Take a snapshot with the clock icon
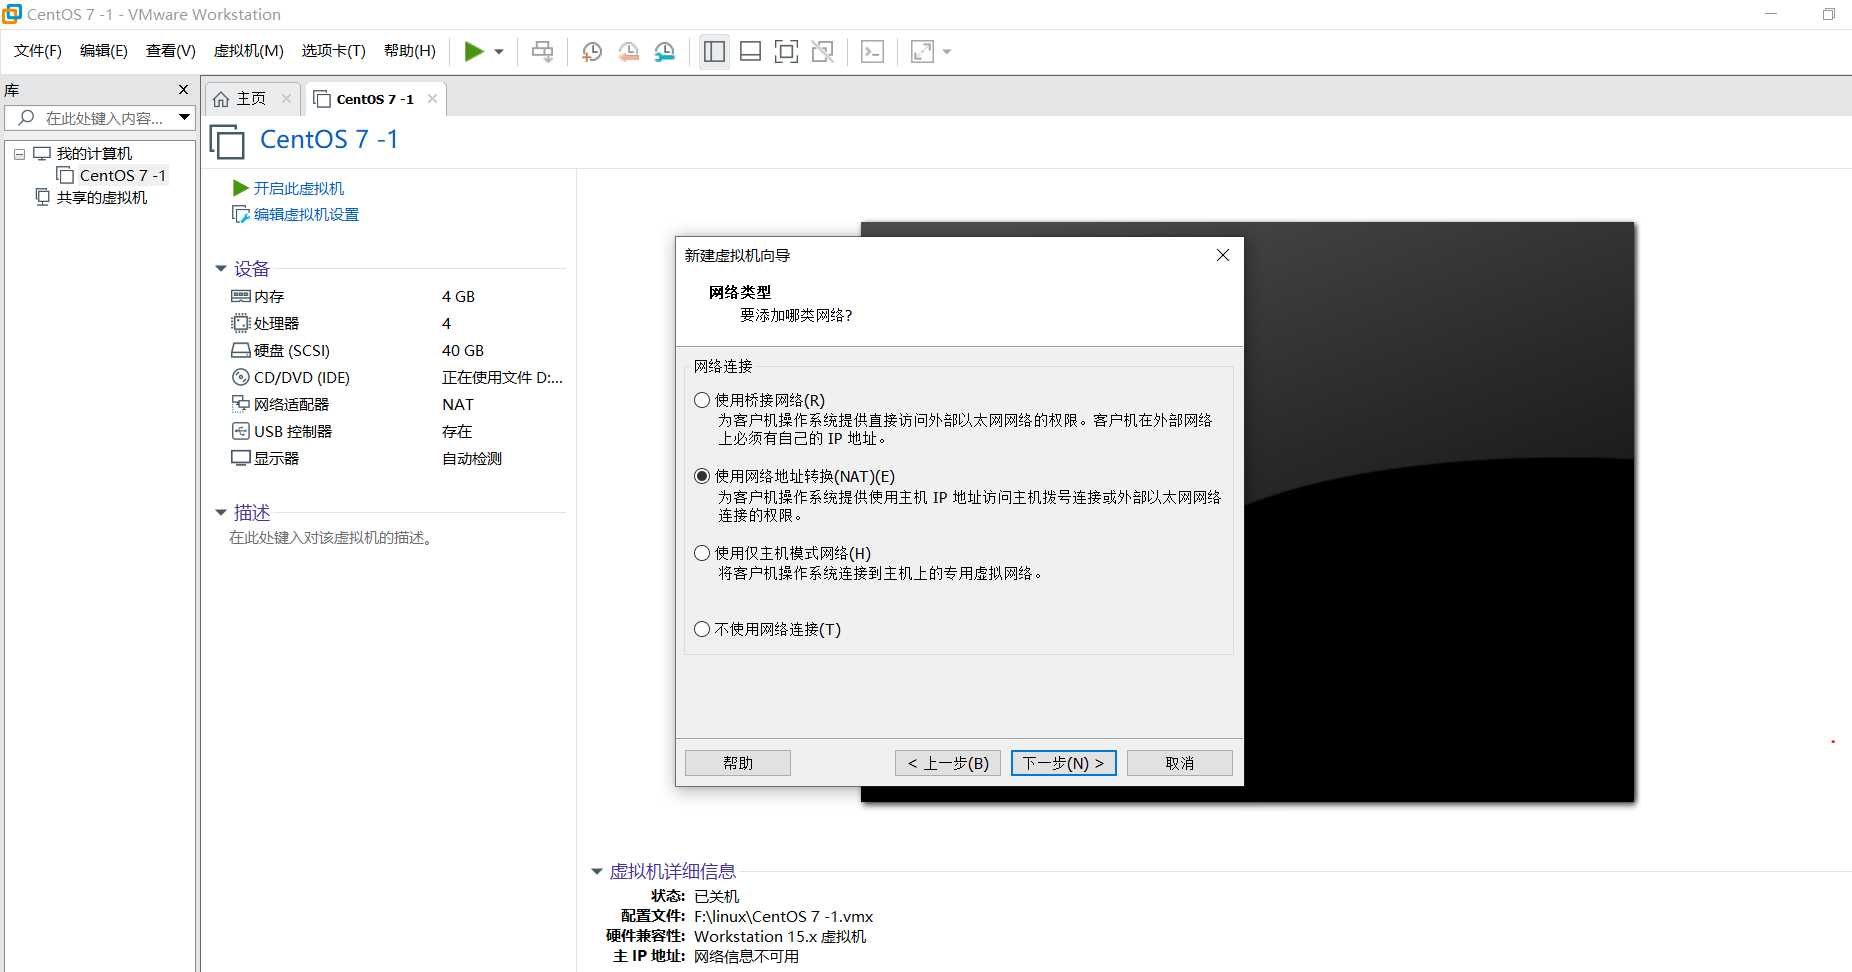1852x972 pixels. pos(592,52)
